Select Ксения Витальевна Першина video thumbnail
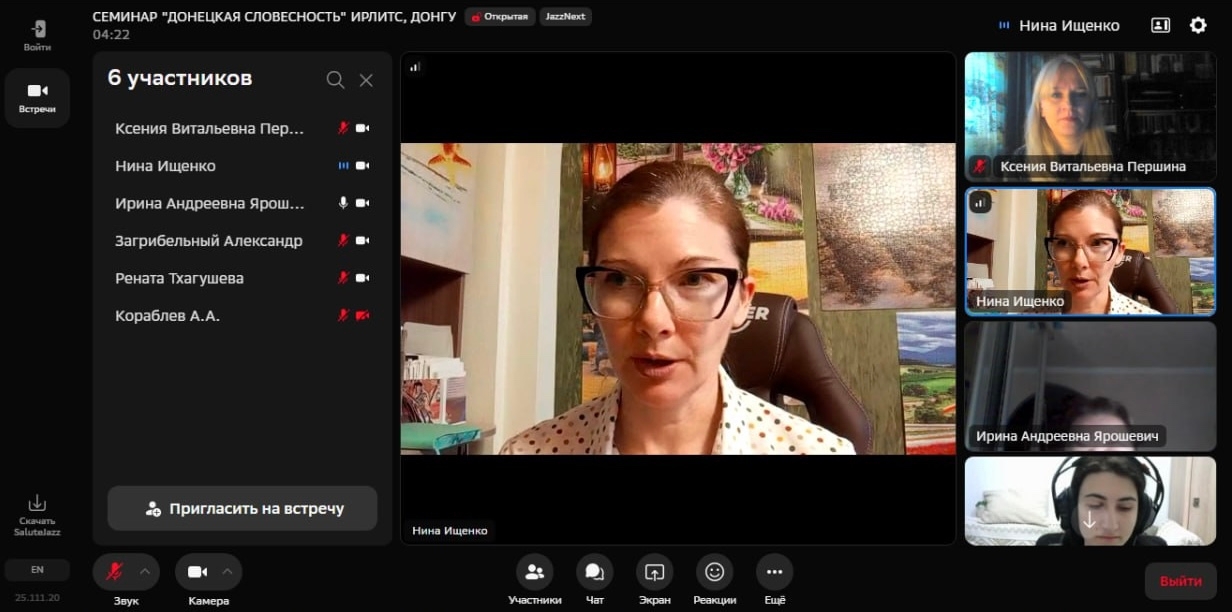 pyautogui.click(x=1076, y=116)
